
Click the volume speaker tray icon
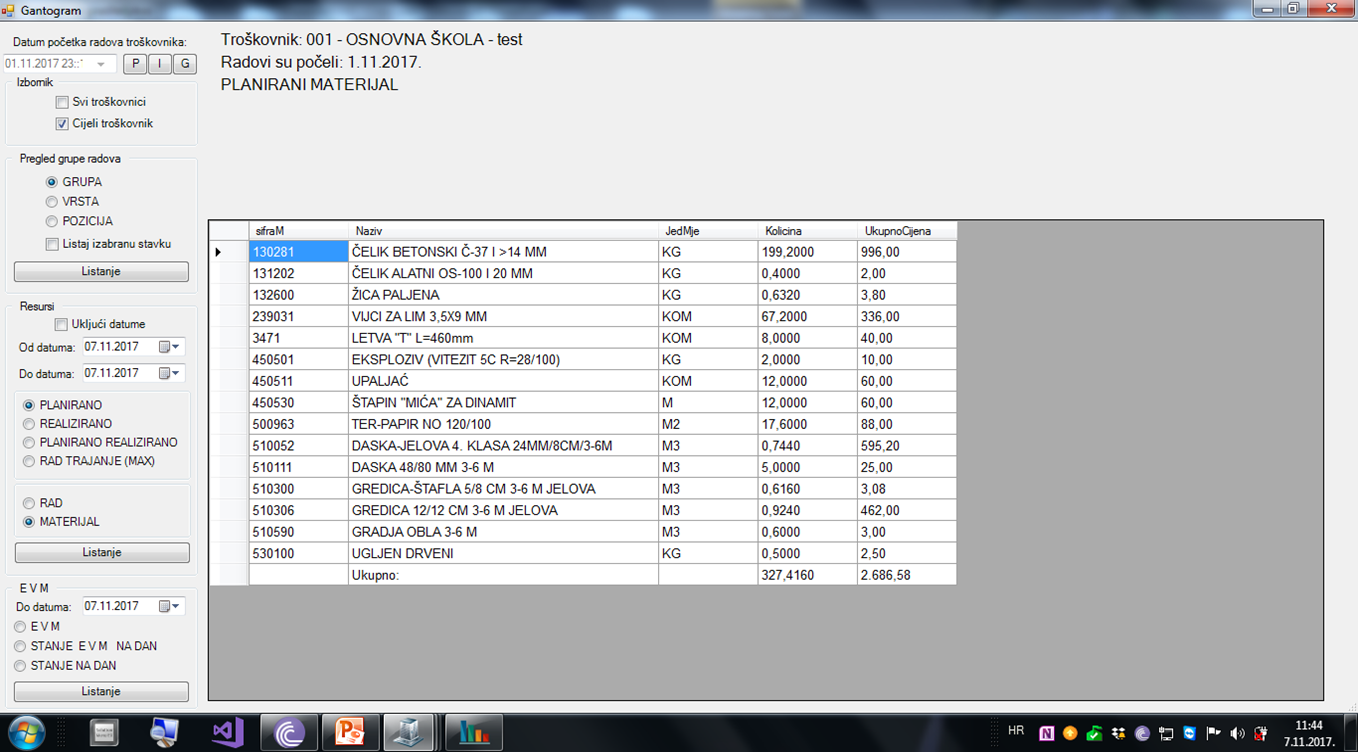point(1237,733)
